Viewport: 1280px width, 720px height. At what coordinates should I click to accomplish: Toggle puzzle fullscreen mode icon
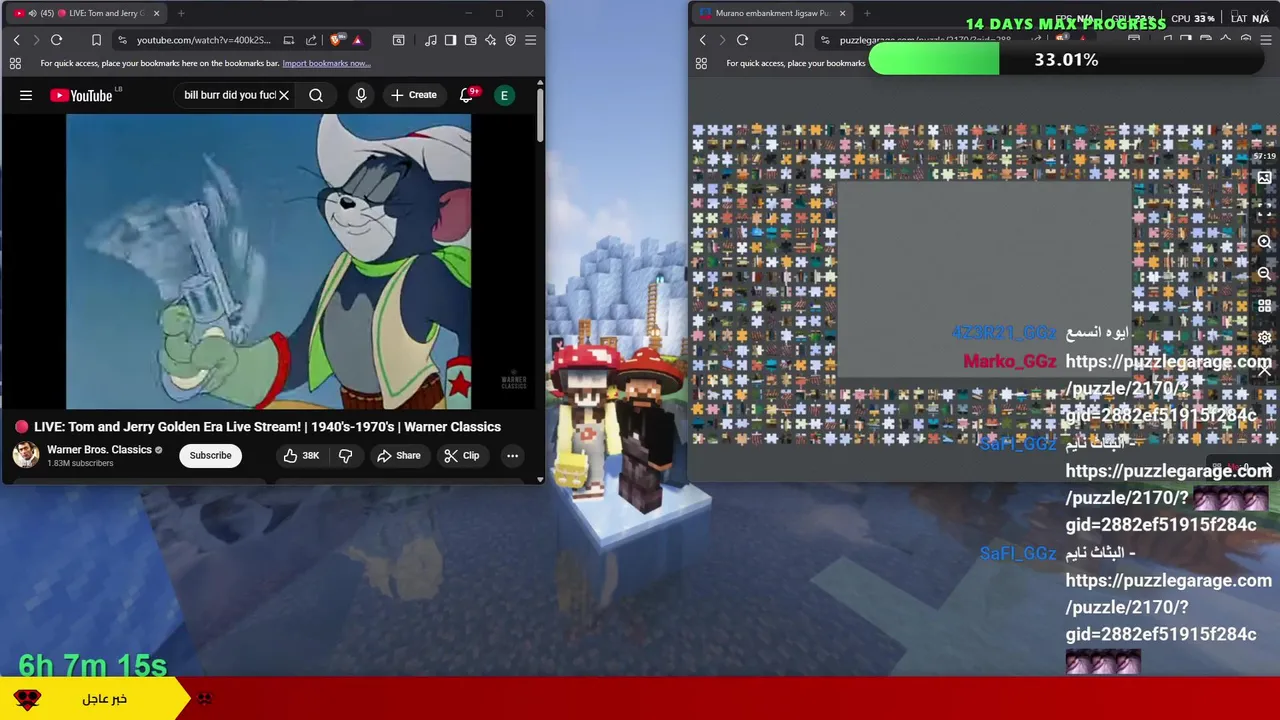click(x=1264, y=210)
